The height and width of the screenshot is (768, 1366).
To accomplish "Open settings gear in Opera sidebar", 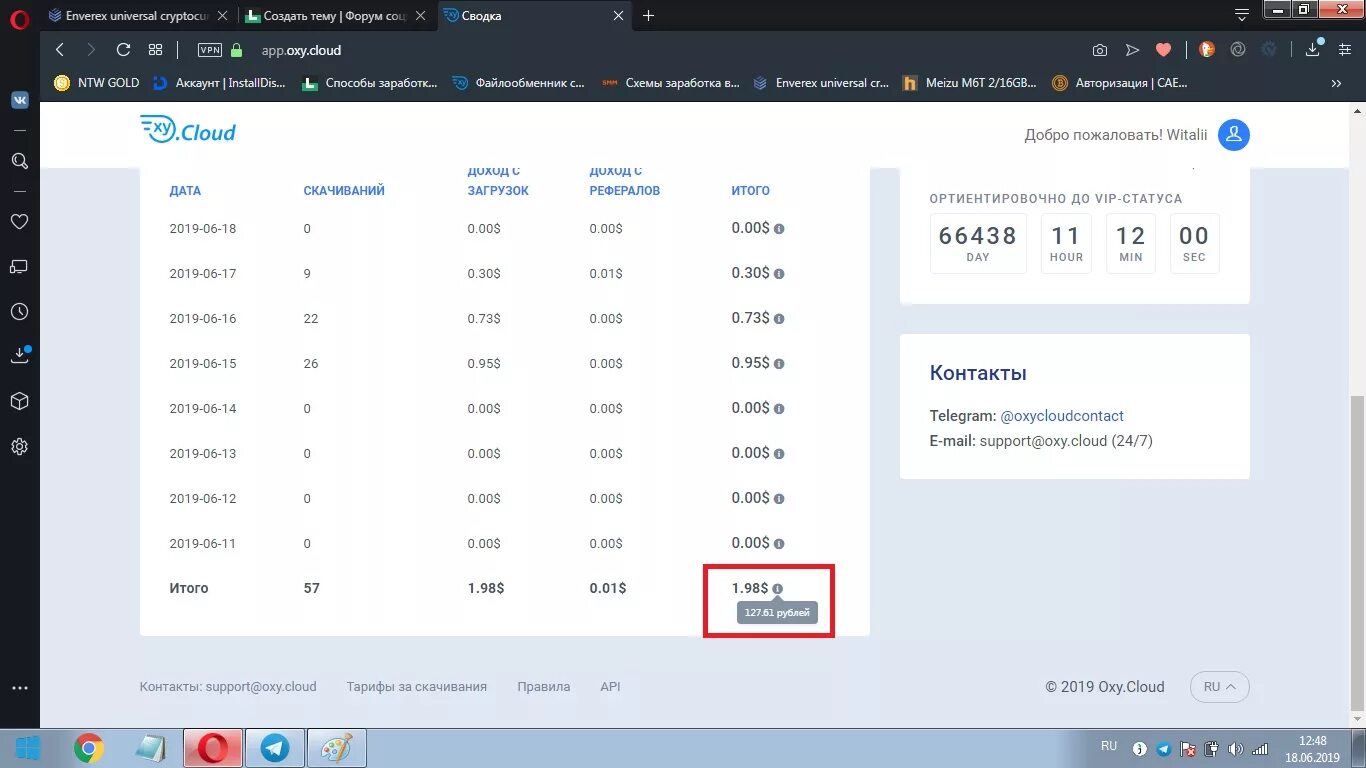I will coord(19,446).
